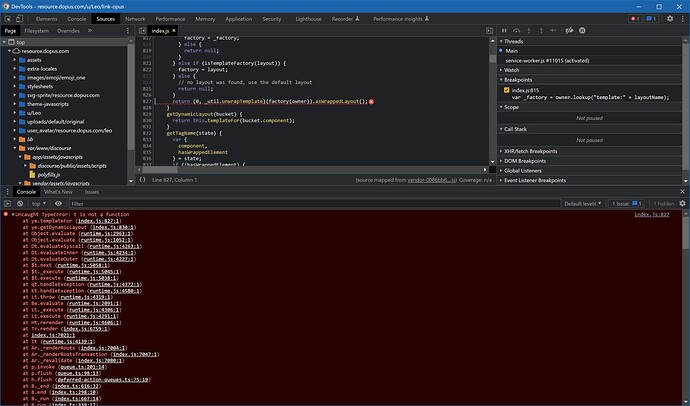Select service-worker.js #11015 thread
Screen dimensions: 690x406
[x=547, y=61]
